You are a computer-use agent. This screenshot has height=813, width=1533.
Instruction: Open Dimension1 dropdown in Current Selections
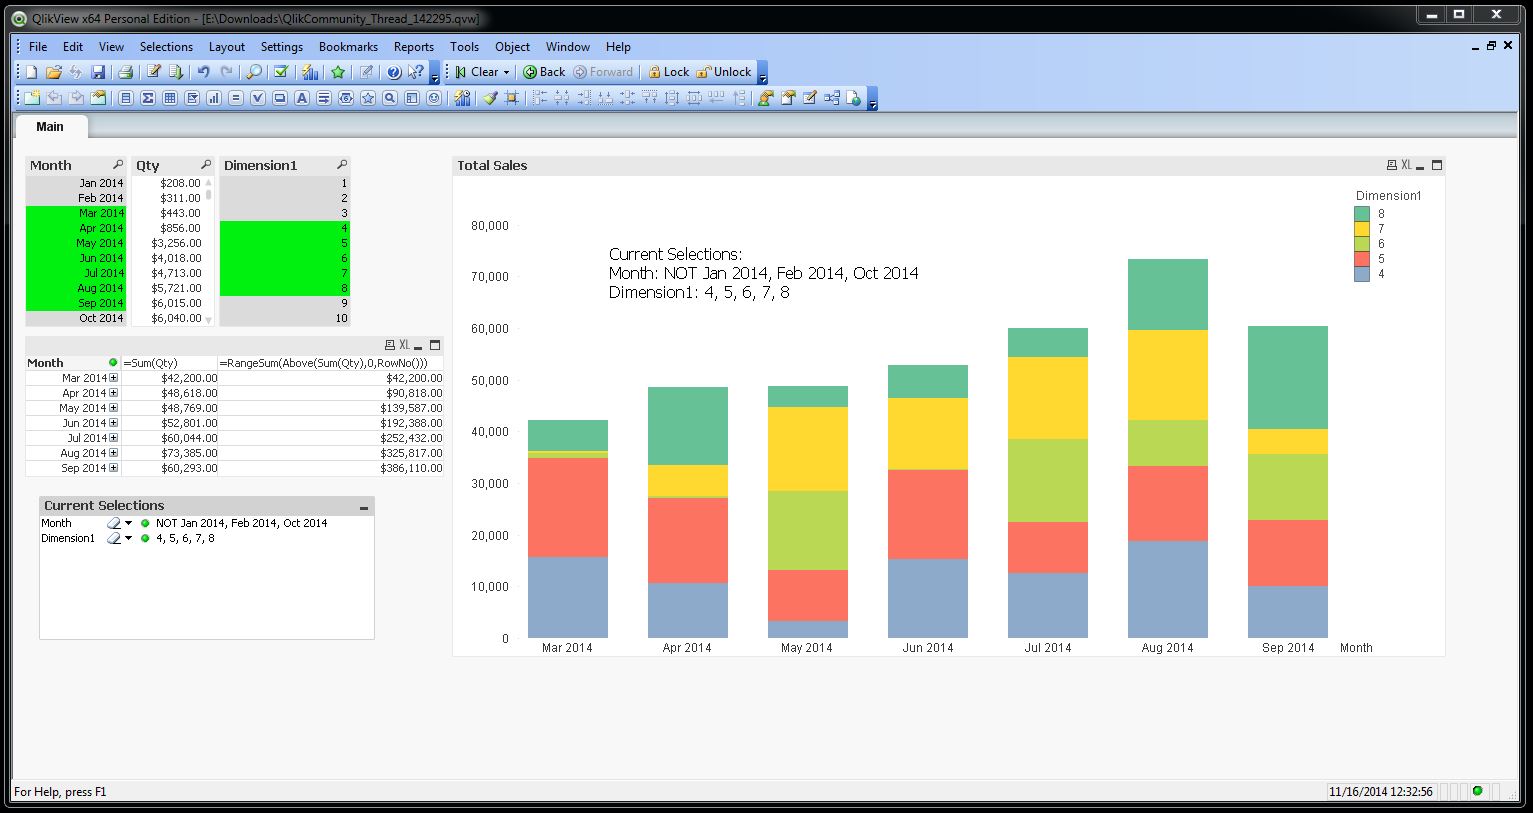(129, 538)
